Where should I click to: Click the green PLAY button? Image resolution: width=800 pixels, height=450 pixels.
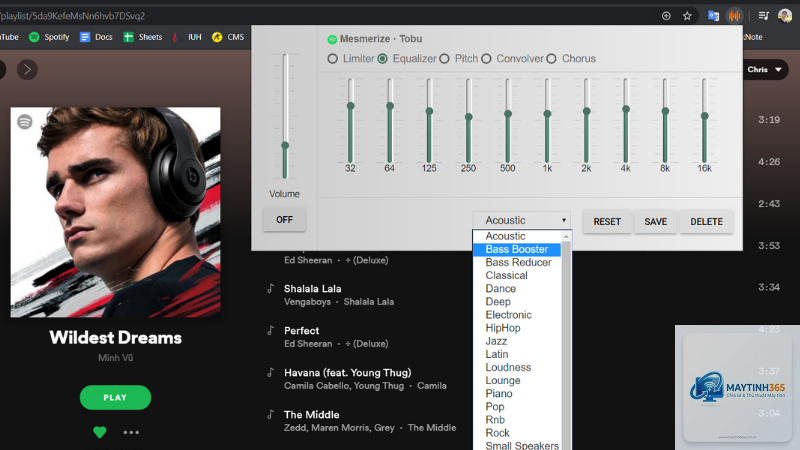pos(115,397)
